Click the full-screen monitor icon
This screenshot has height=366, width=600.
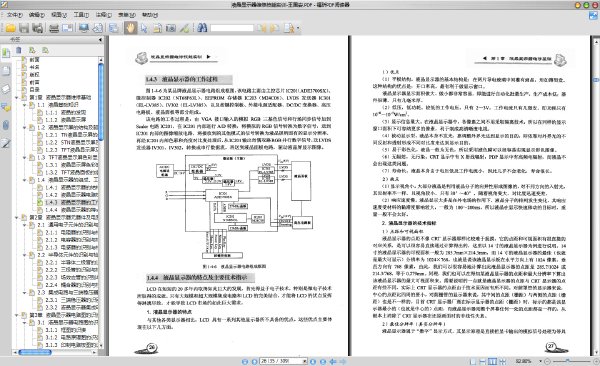83,28
